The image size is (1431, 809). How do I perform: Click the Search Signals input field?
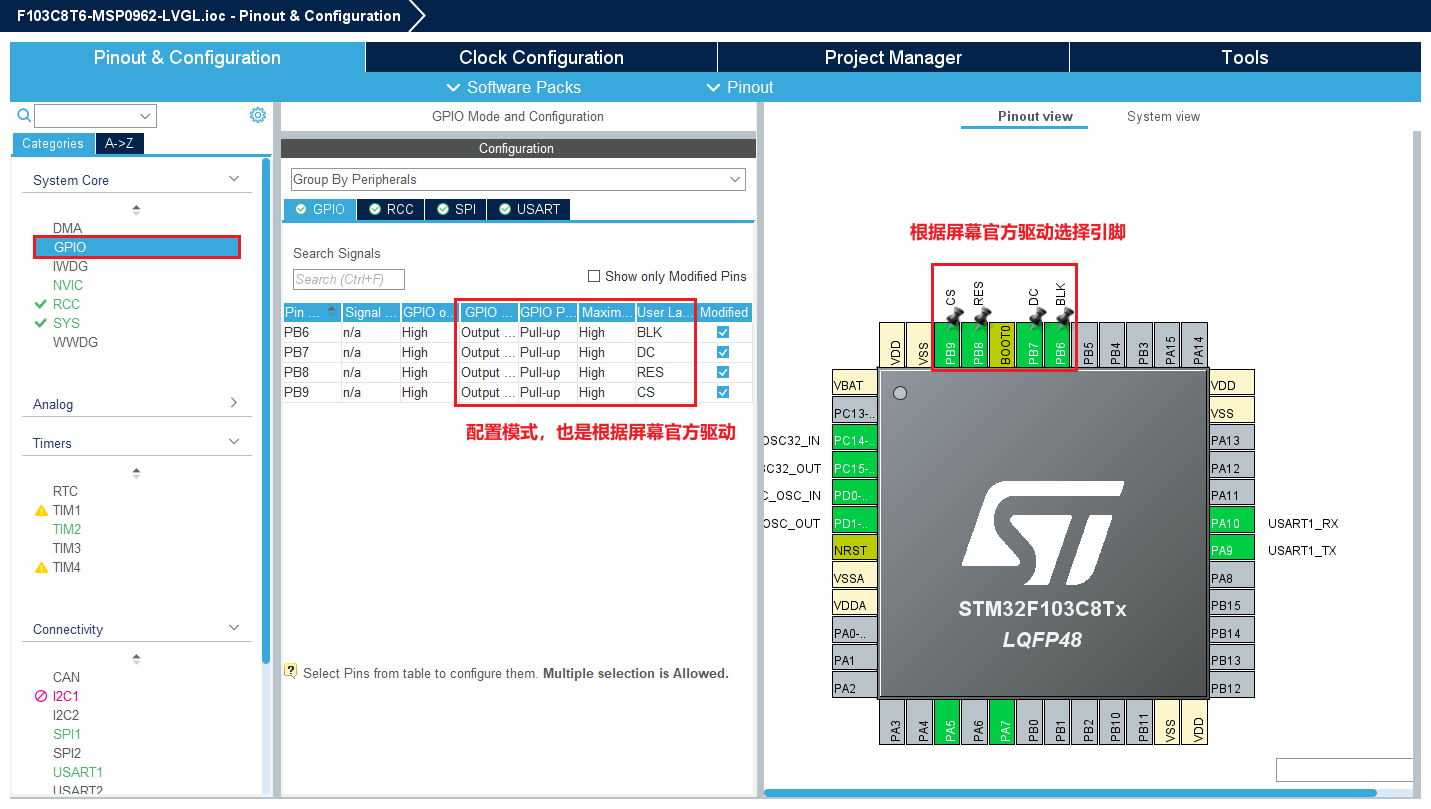349,279
